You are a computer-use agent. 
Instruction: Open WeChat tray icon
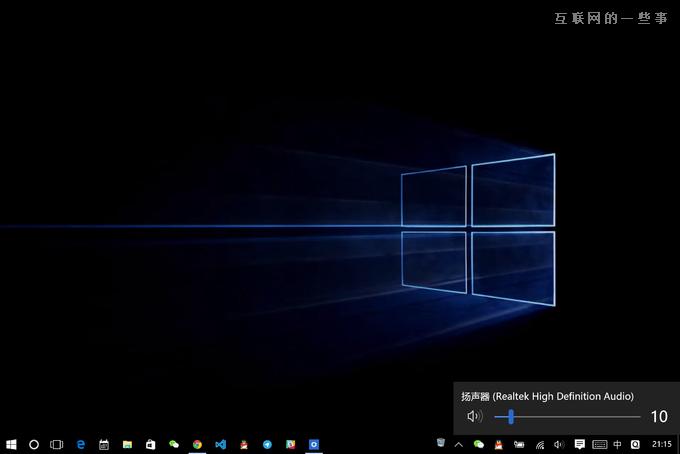coord(479,444)
